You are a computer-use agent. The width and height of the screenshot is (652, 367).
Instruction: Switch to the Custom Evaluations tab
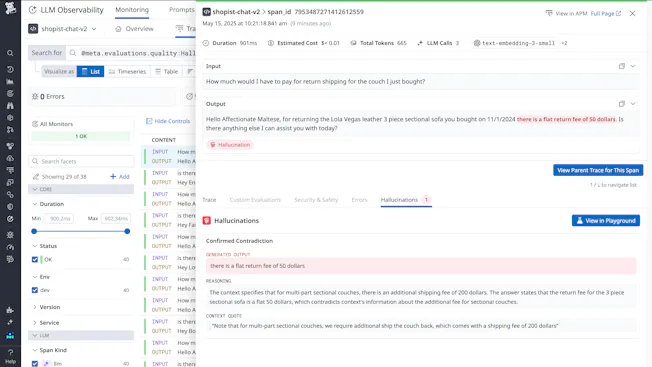point(255,200)
